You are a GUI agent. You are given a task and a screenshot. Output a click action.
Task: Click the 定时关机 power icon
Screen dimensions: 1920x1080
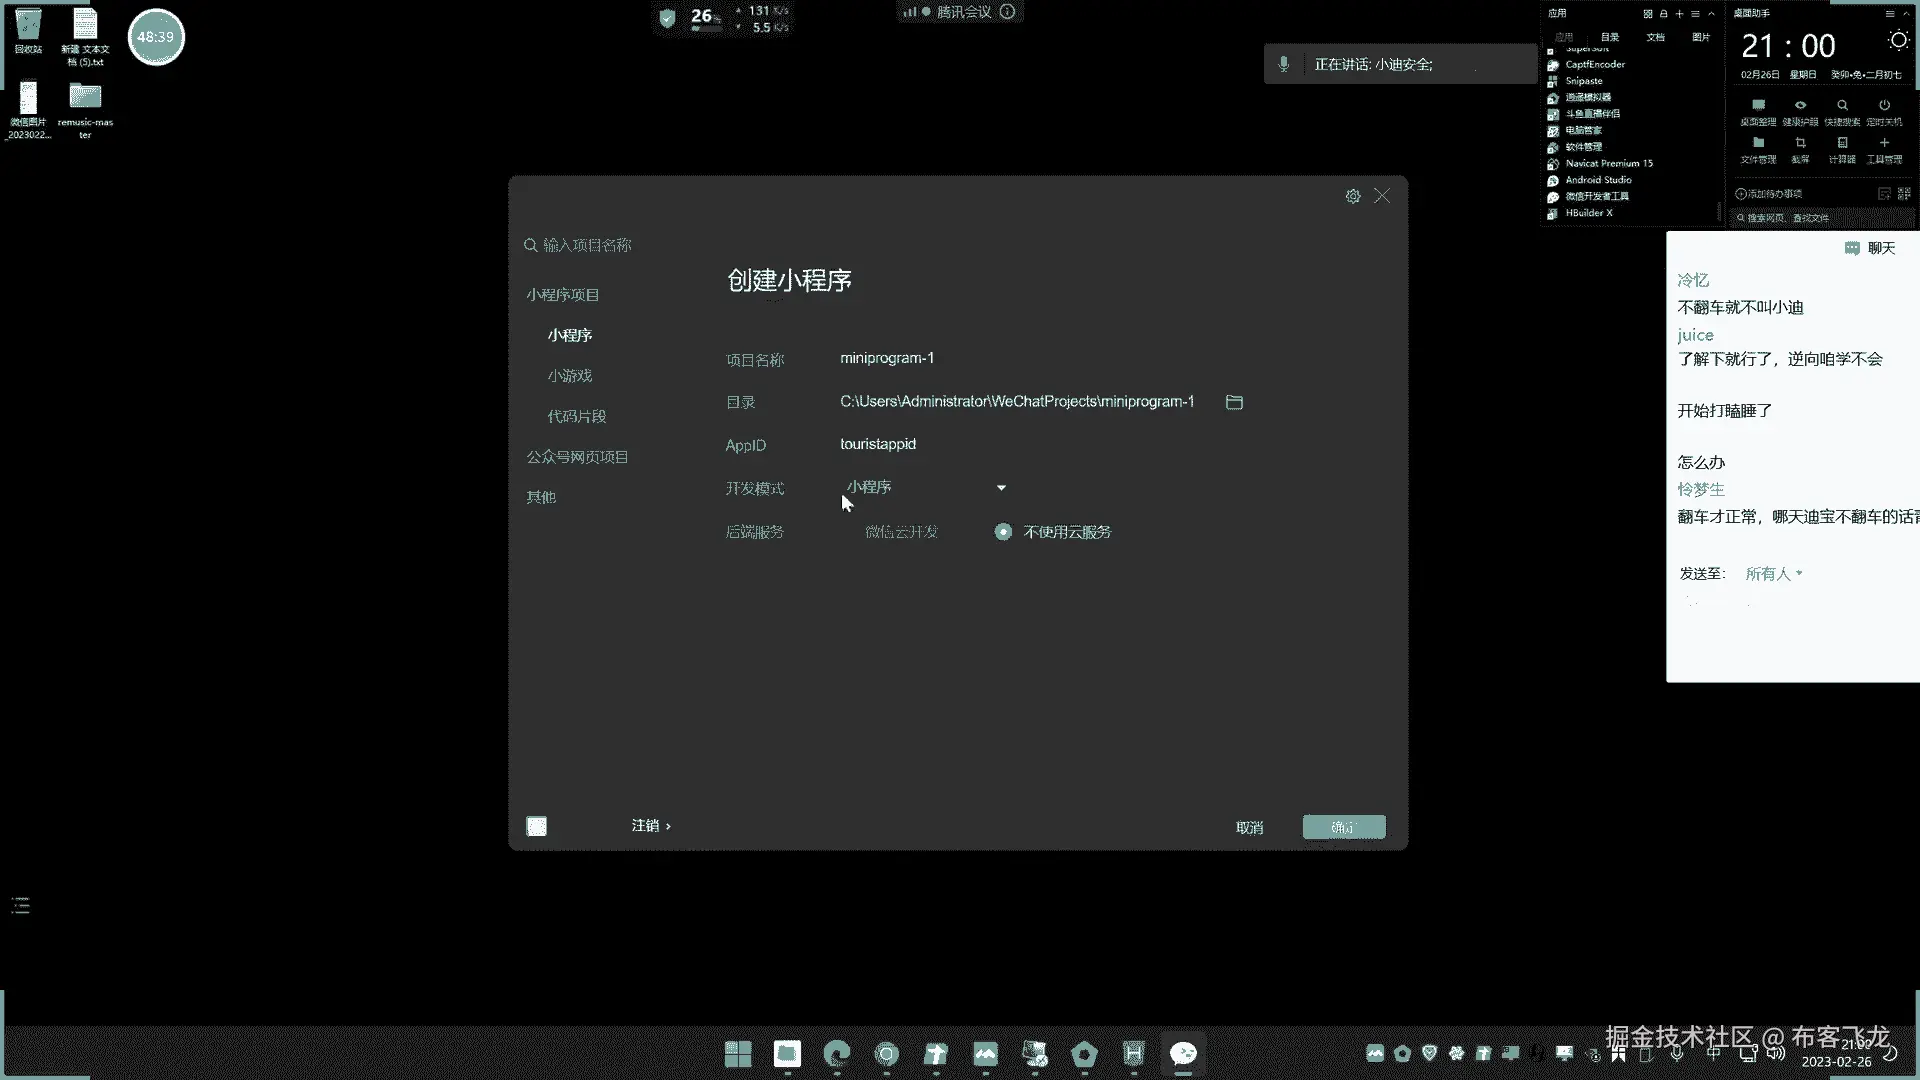(x=1884, y=106)
